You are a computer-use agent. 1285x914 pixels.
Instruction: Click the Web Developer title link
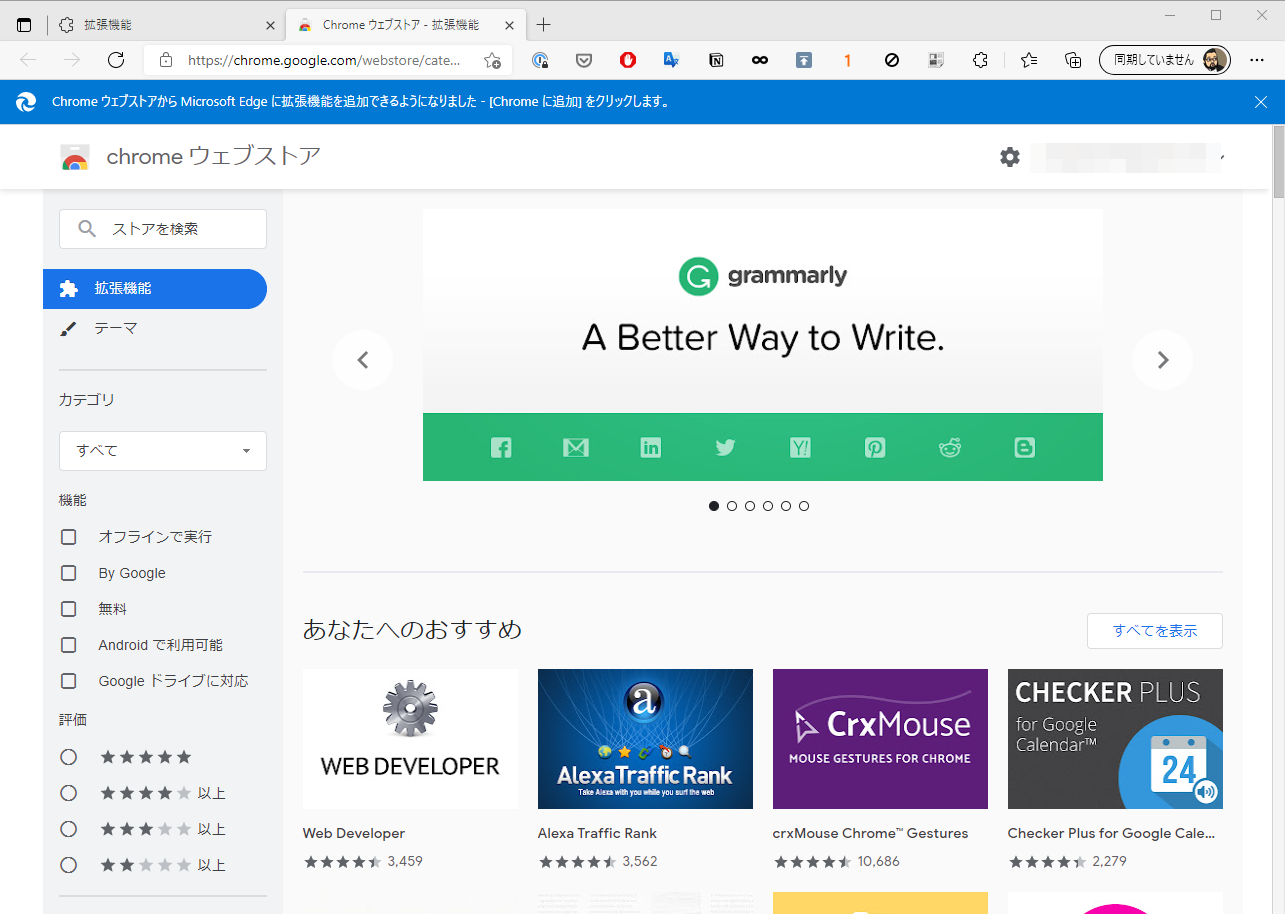[x=354, y=833]
